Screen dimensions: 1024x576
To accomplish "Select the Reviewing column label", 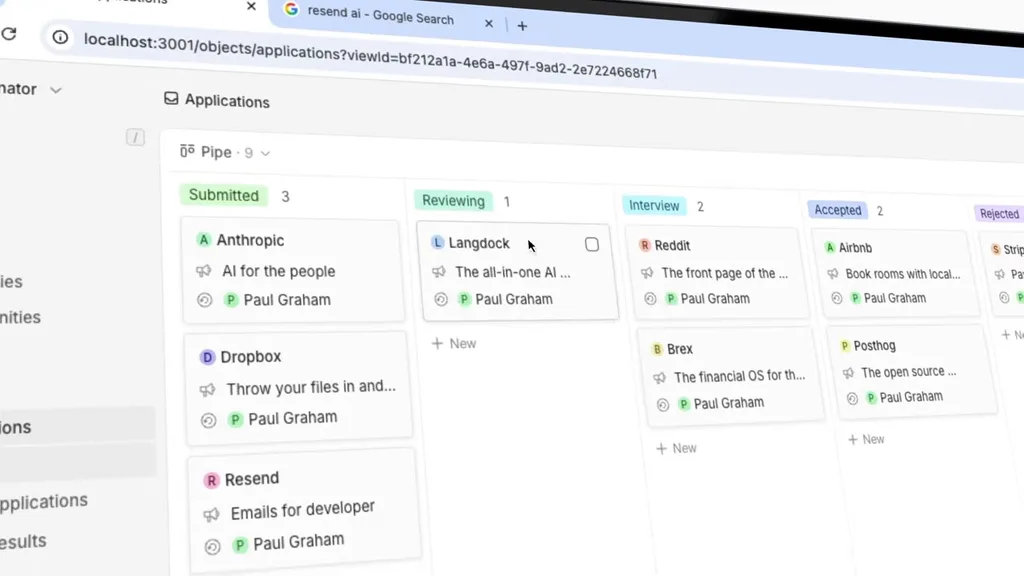I will pos(453,200).
